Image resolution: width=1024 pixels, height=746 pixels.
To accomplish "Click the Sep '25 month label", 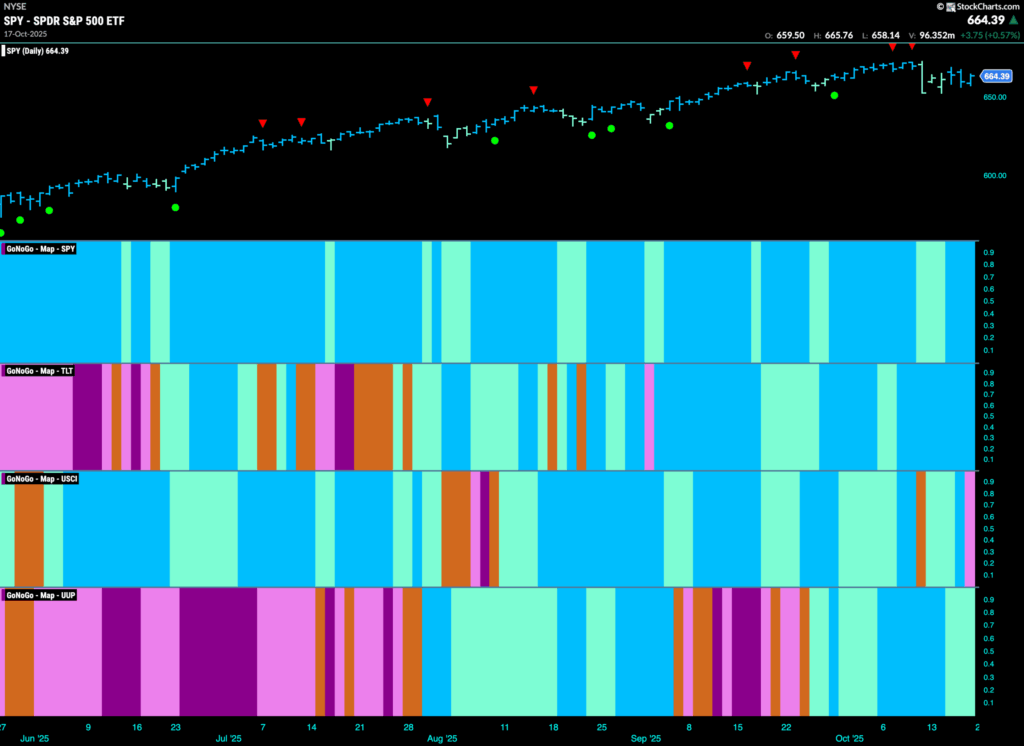I will 646,739.
